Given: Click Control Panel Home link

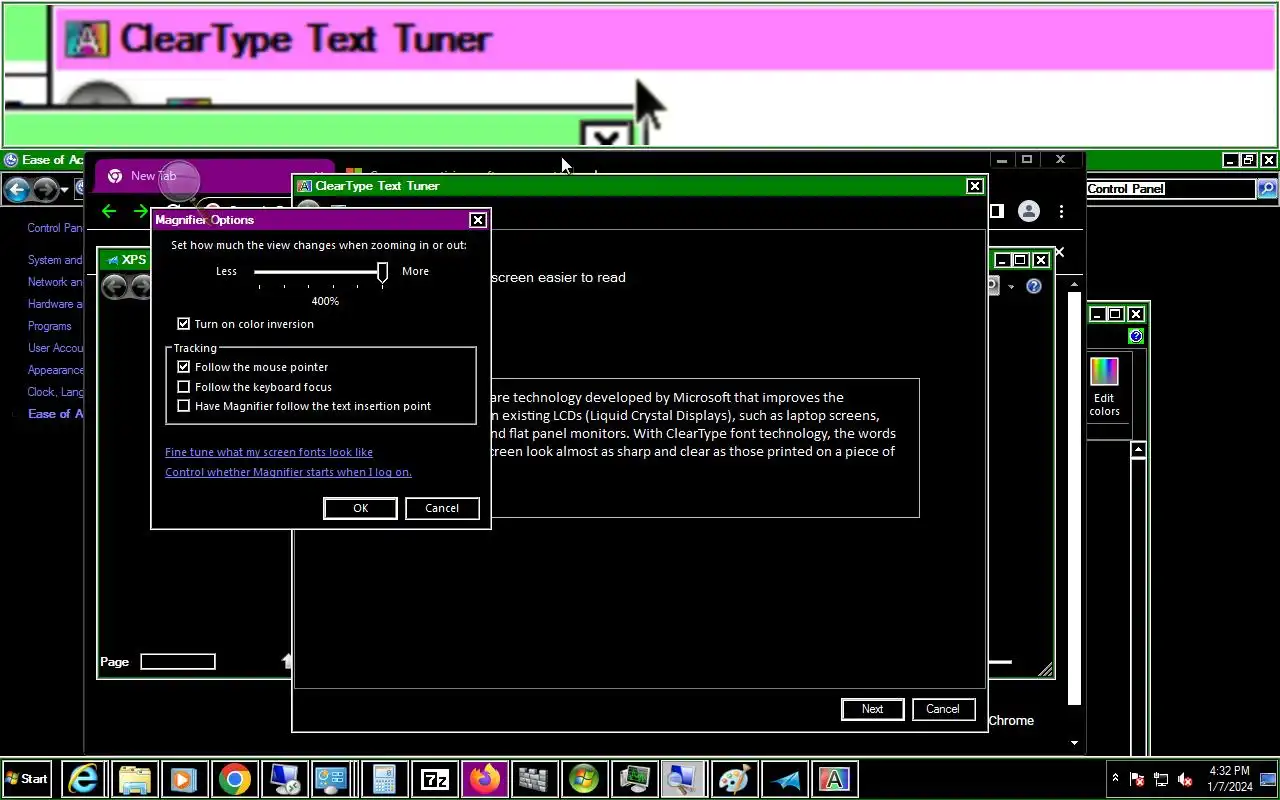Looking at the screenshot, I should (x=55, y=228).
